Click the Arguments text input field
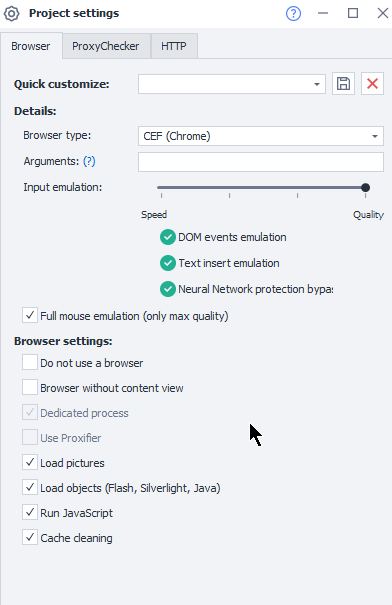Screen dimensions: 392x605 [x=261, y=162]
